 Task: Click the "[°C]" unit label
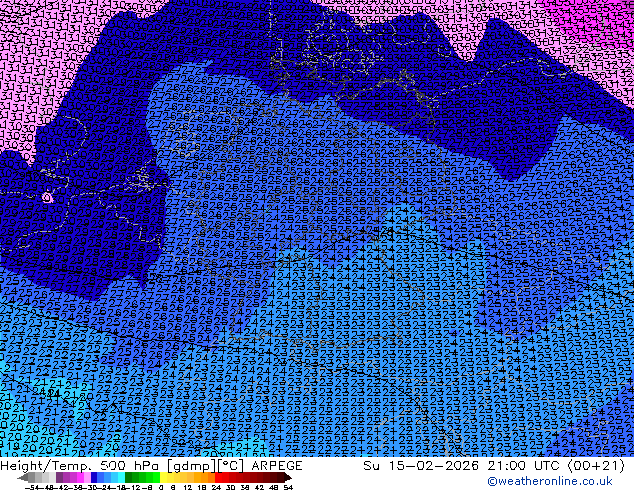click(231, 466)
